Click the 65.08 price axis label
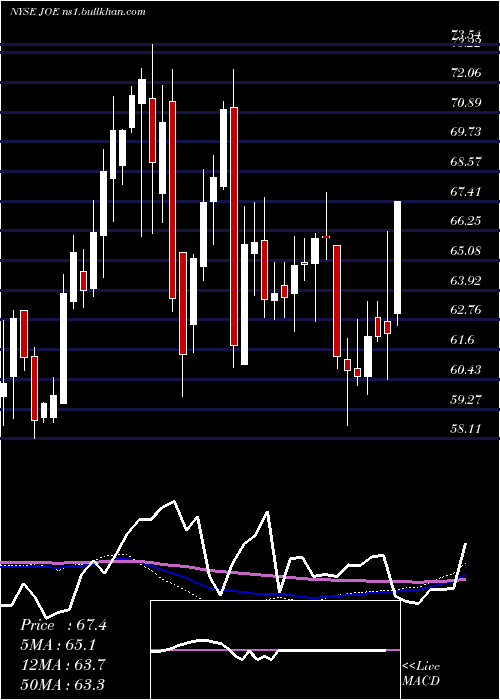The image size is (500, 700). [x=466, y=251]
